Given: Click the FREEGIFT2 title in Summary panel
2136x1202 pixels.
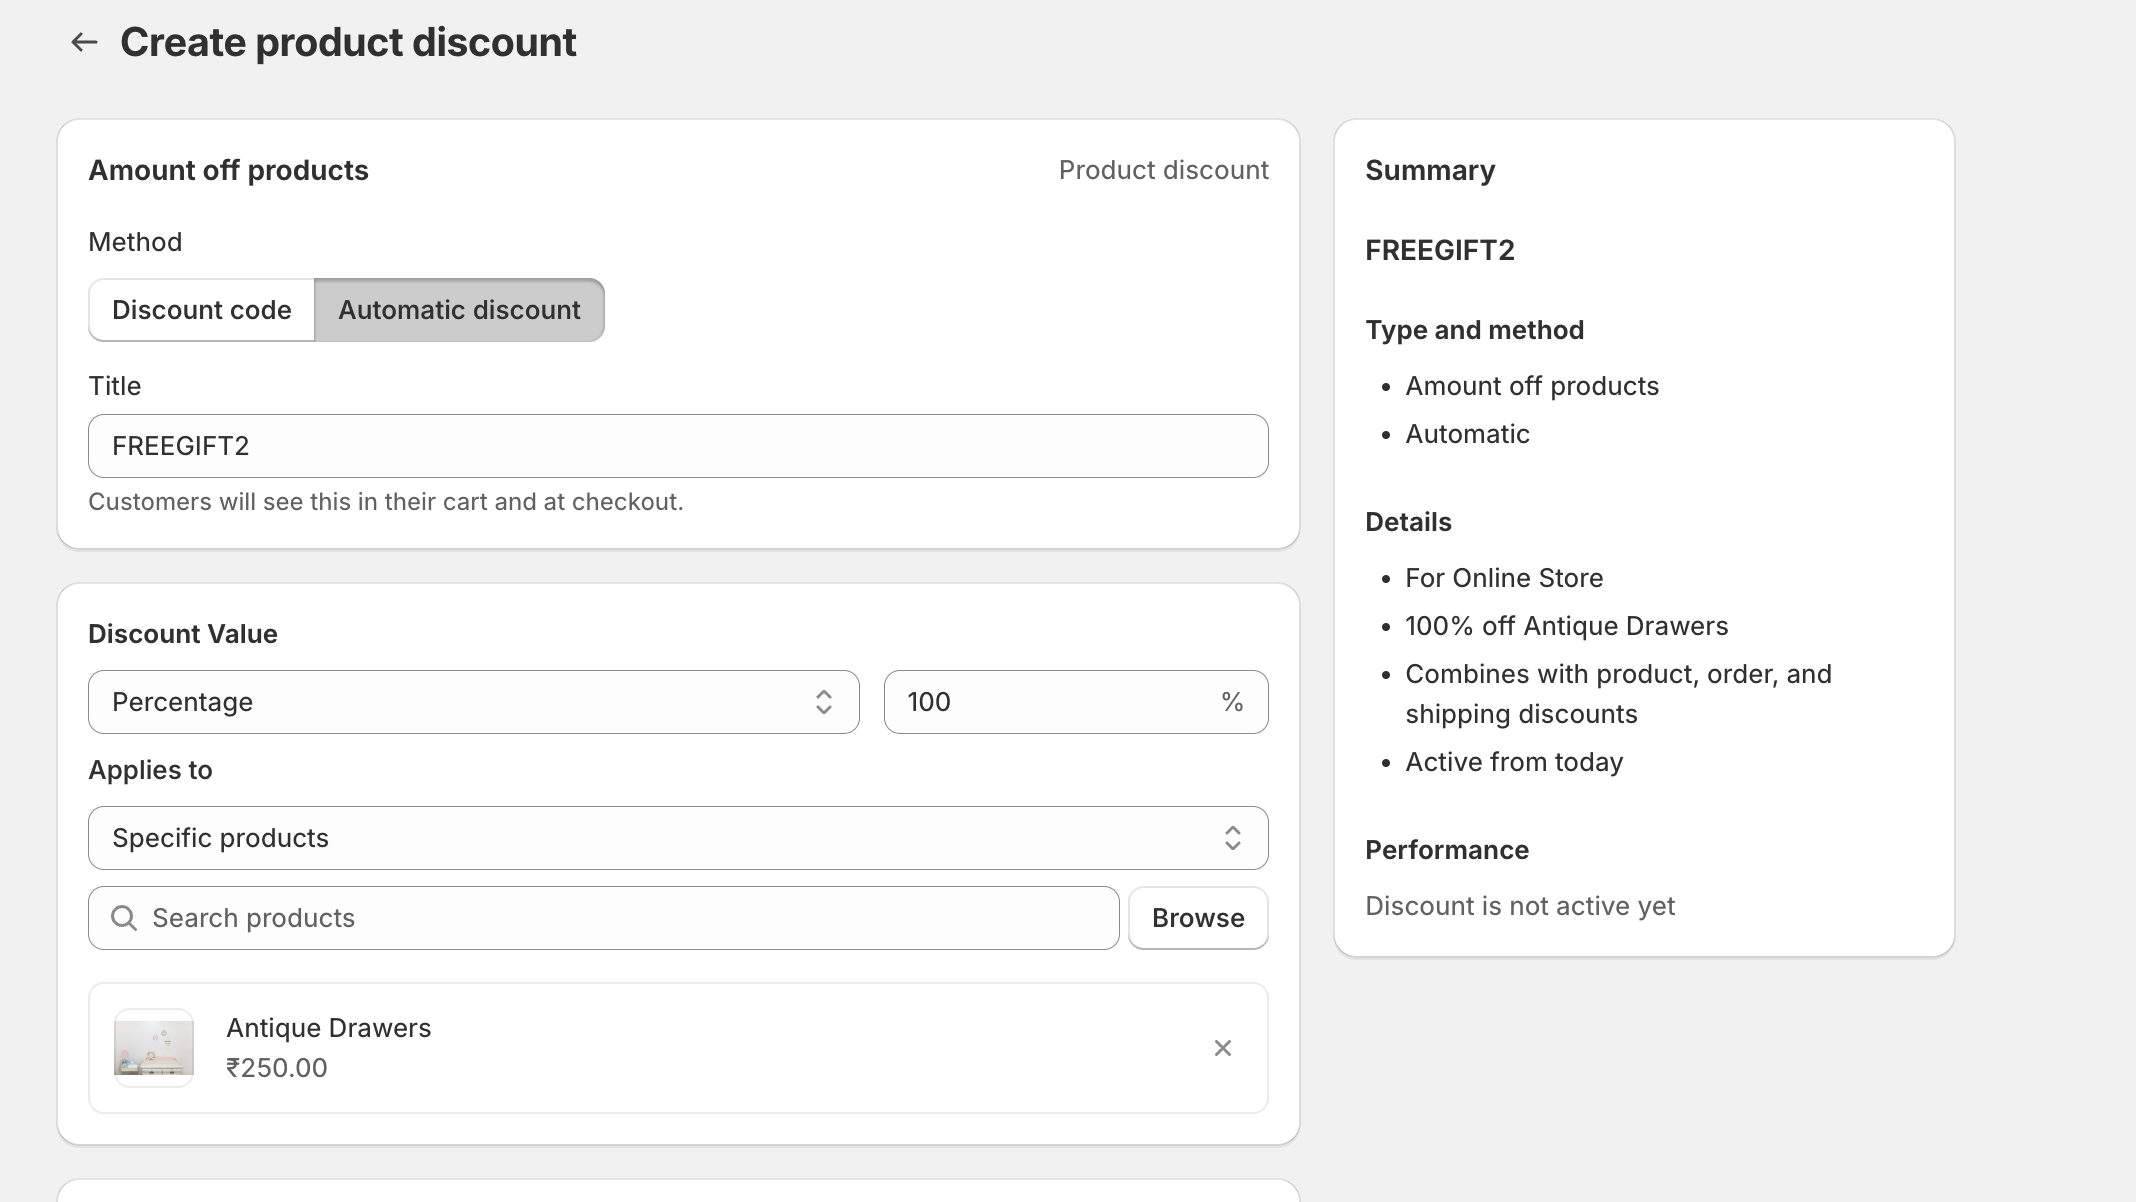Looking at the screenshot, I should coord(1439,250).
